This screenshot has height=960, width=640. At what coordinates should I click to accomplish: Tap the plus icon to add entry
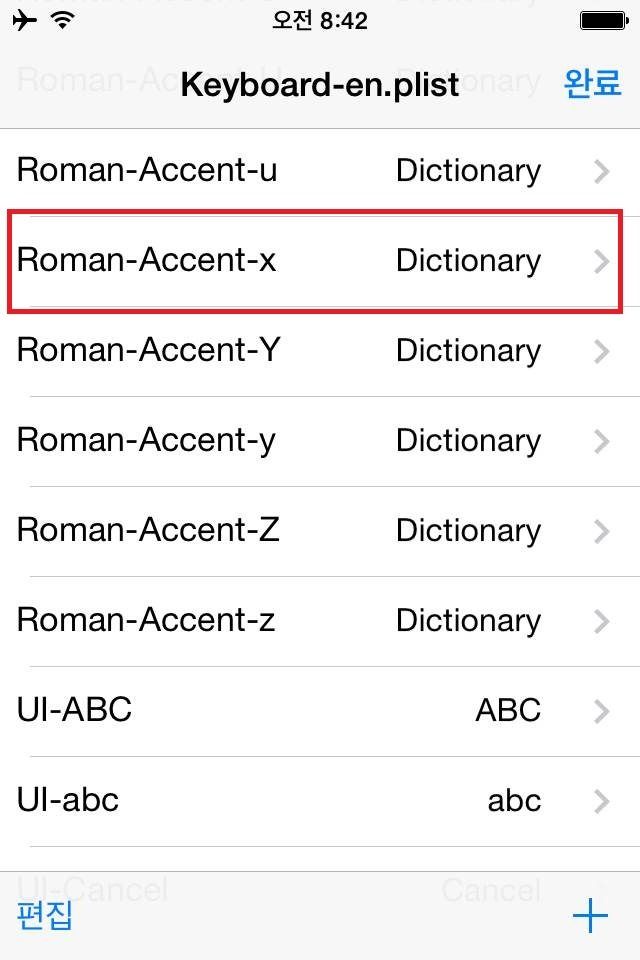pyautogui.click(x=590, y=916)
